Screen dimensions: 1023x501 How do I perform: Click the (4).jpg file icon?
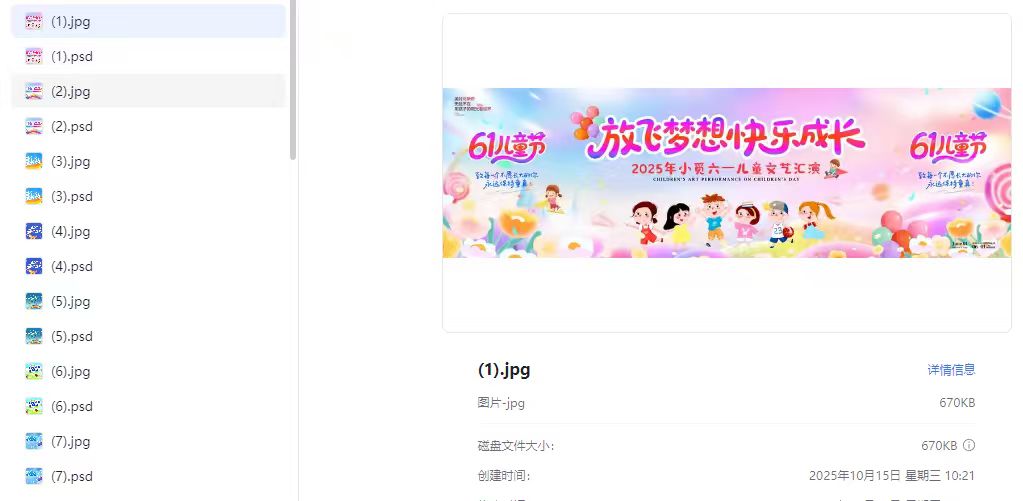point(34,232)
